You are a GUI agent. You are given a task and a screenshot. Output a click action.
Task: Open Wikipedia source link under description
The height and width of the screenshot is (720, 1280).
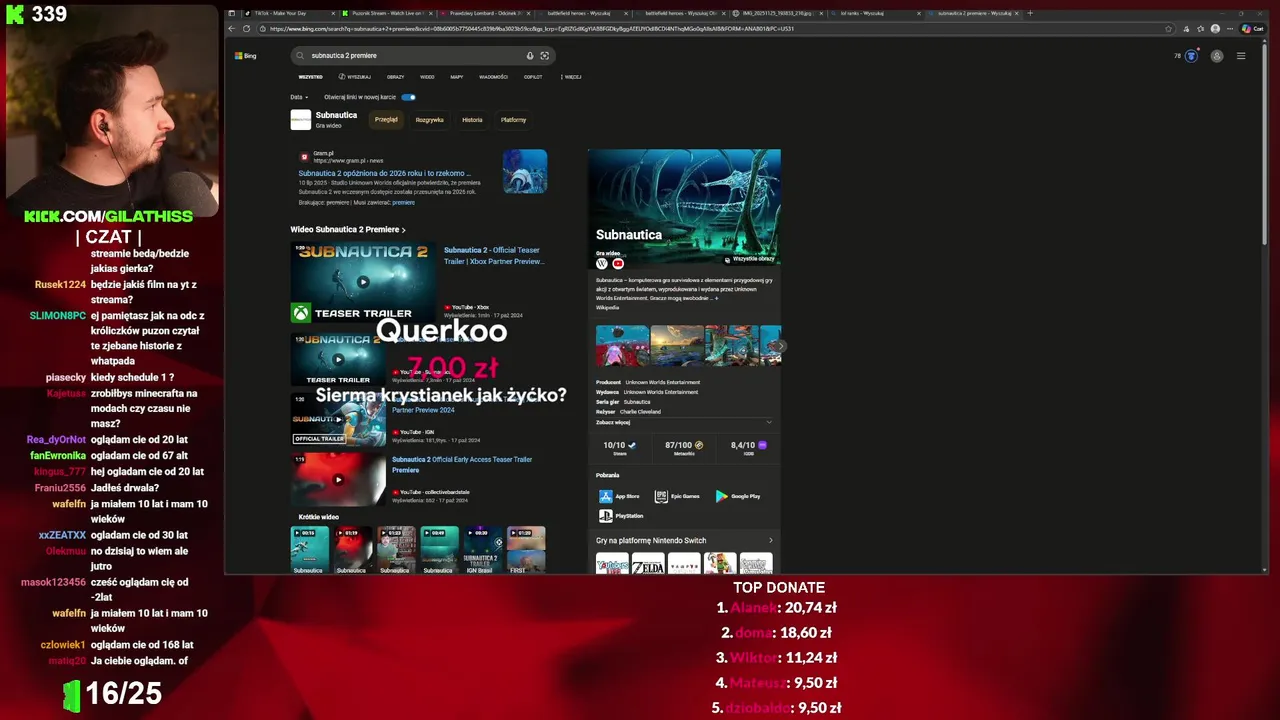point(607,308)
